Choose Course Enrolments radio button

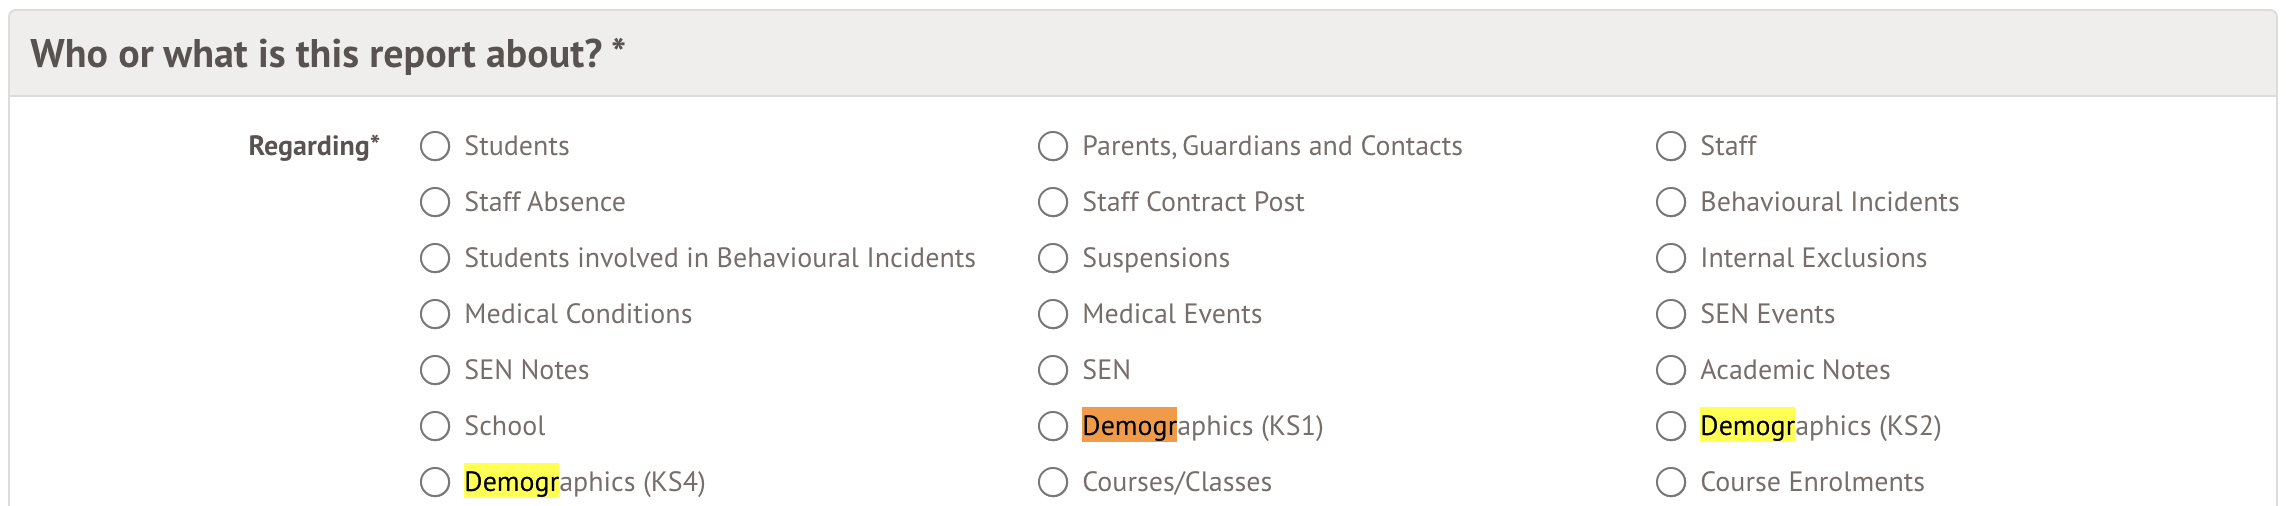point(1671,482)
